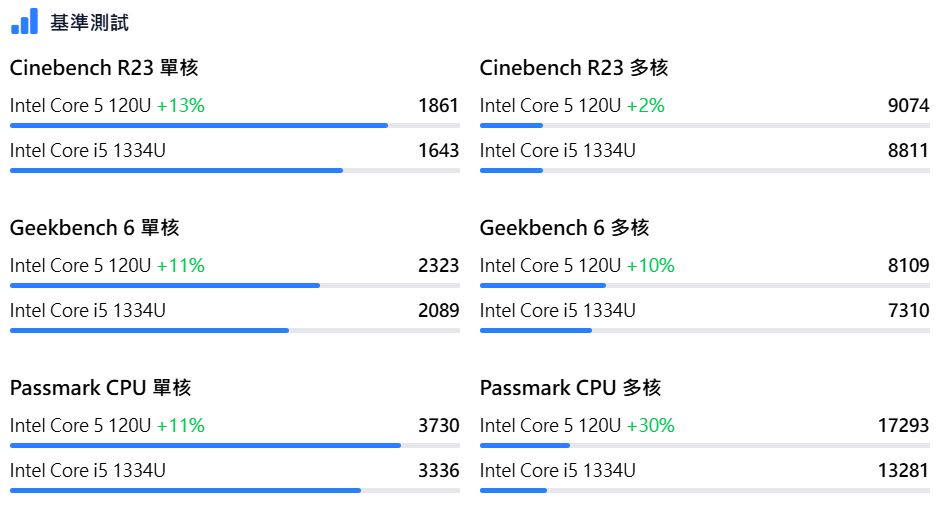This screenshot has width=946, height=511.
Task: Click the blue bar chart benchmark icon
Action: (x=24, y=22)
